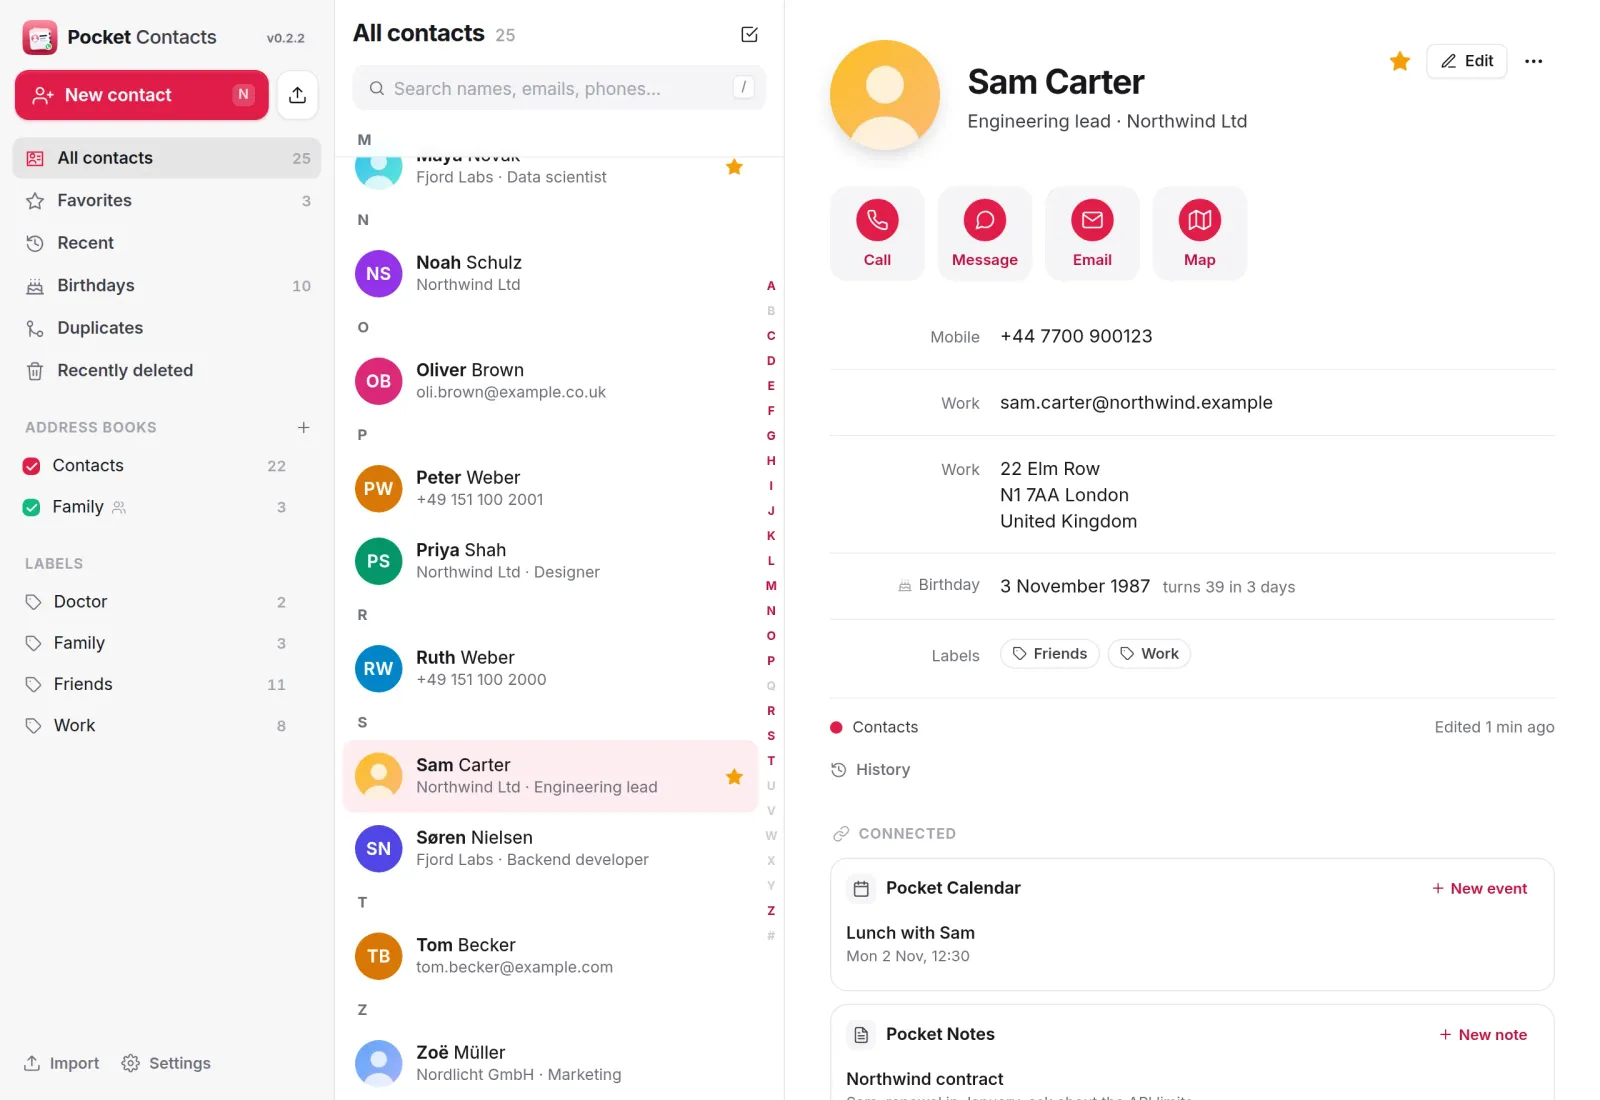Click the Edit button
This screenshot has width=1600, height=1100.
1466,61
